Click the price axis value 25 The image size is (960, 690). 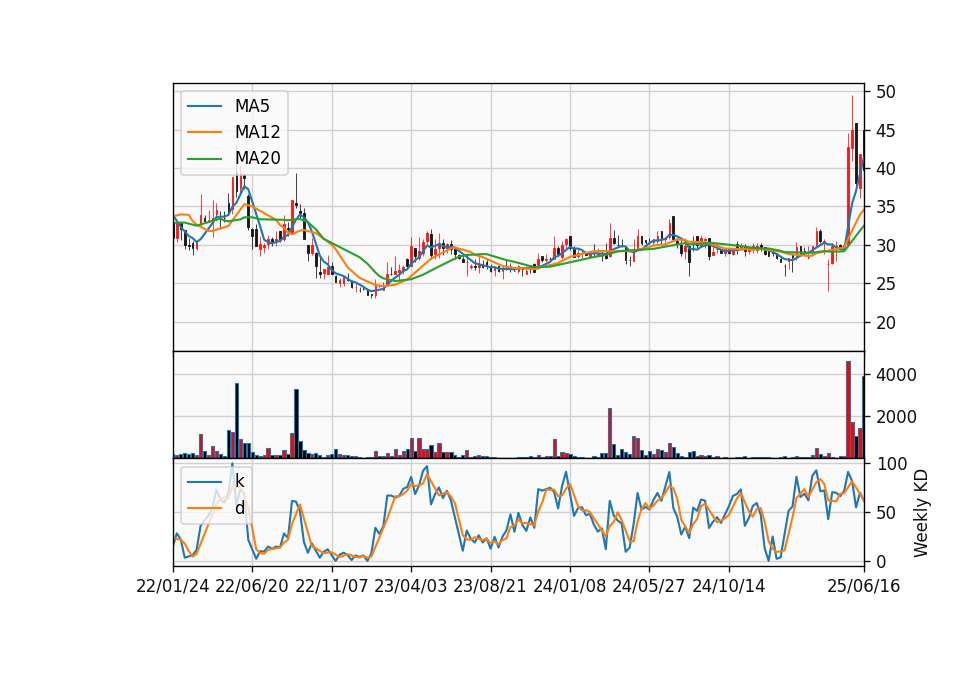tap(885, 284)
